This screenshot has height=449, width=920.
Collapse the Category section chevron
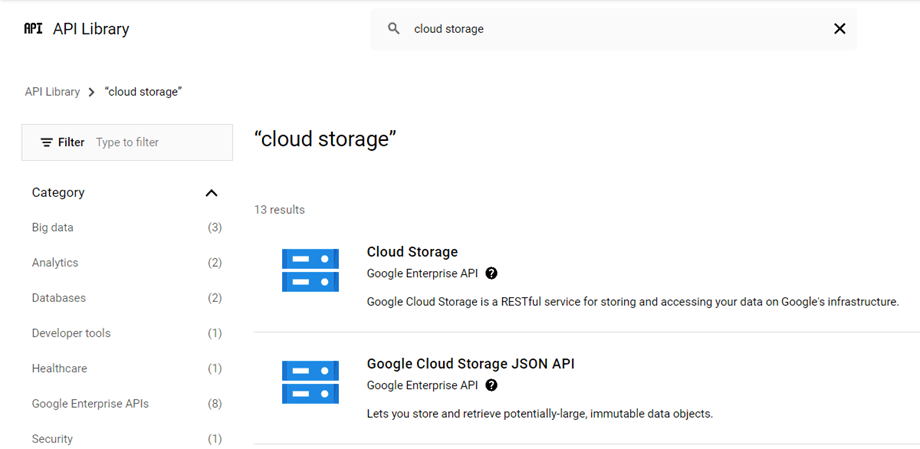click(211, 193)
